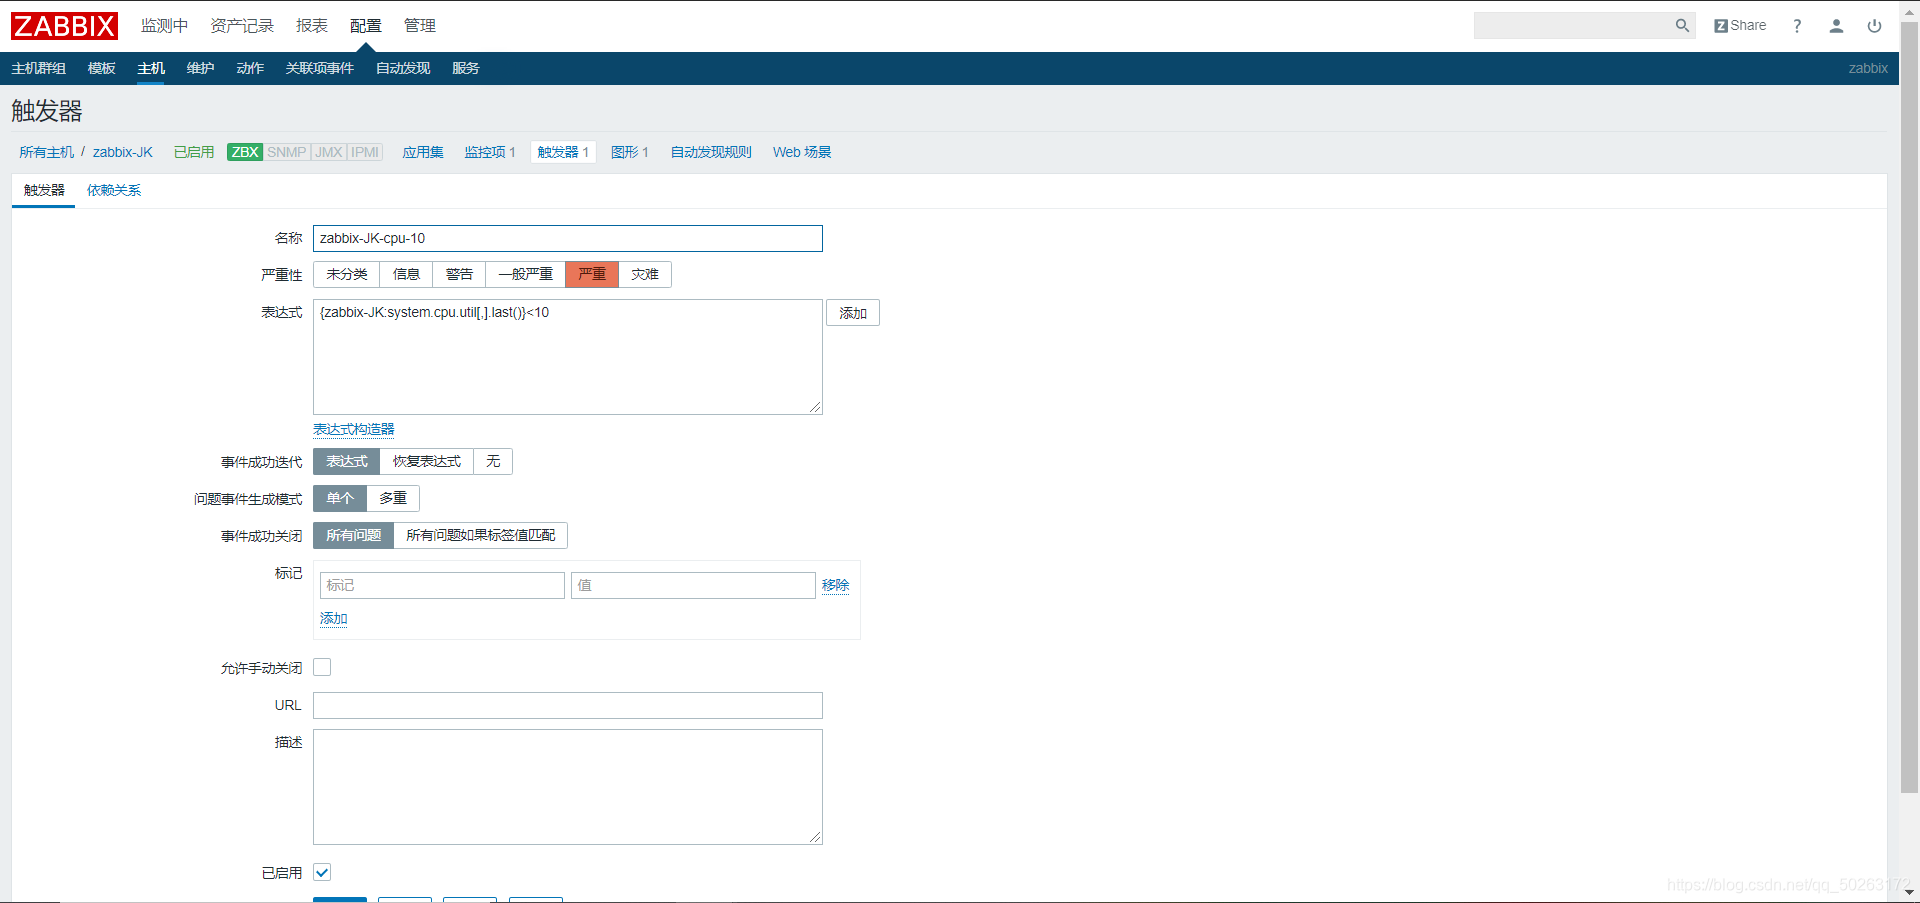Open the user profile icon
Viewport: 1920px width, 903px height.
click(1836, 26)
